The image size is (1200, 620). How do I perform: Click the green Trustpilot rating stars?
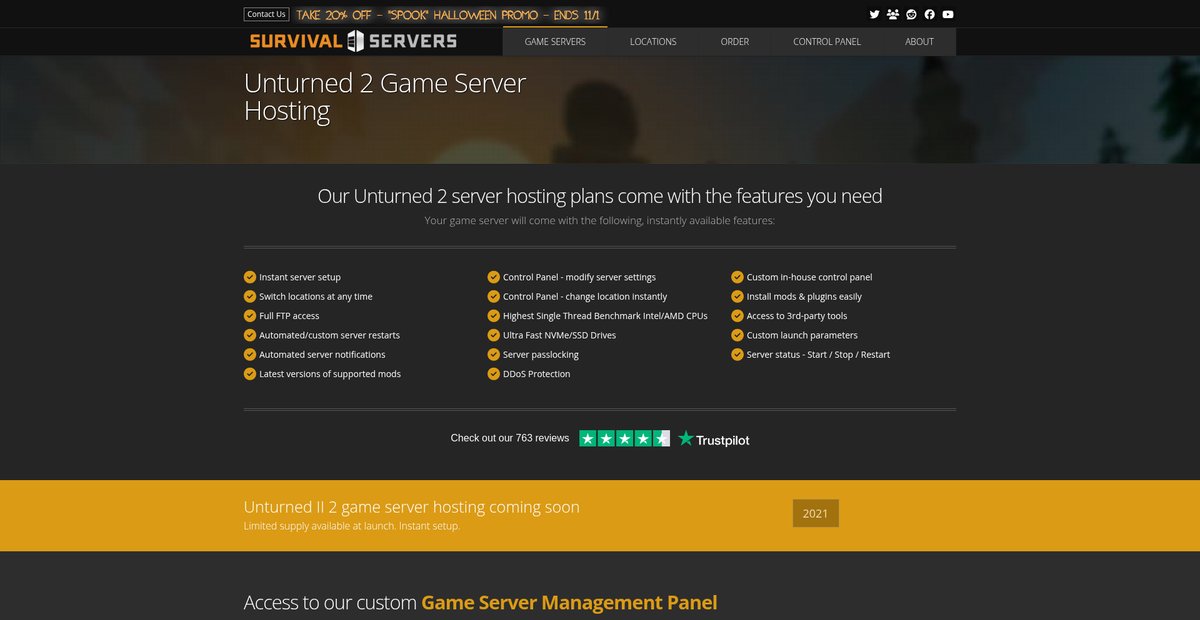point(625,438)
